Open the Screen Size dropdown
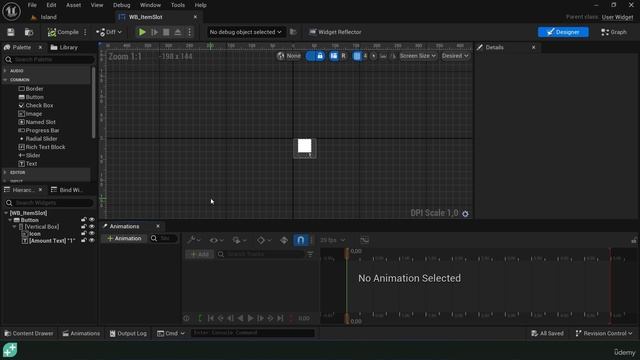The height and width of the screenshot is (360, 640). coord(418,56)
